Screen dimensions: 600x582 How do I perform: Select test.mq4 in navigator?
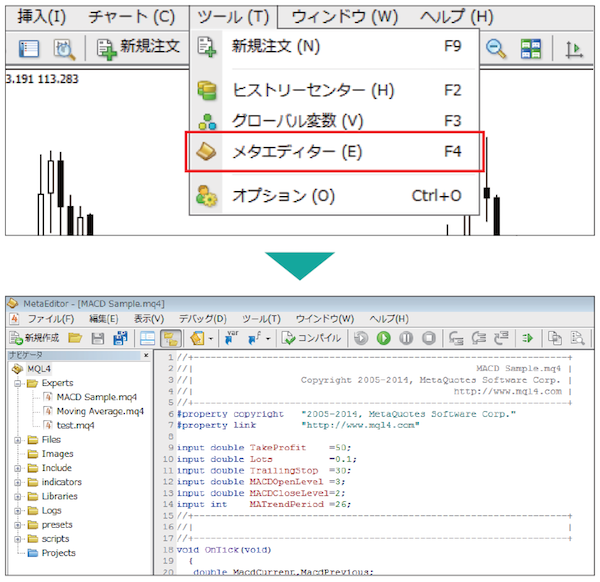point(75,425)
